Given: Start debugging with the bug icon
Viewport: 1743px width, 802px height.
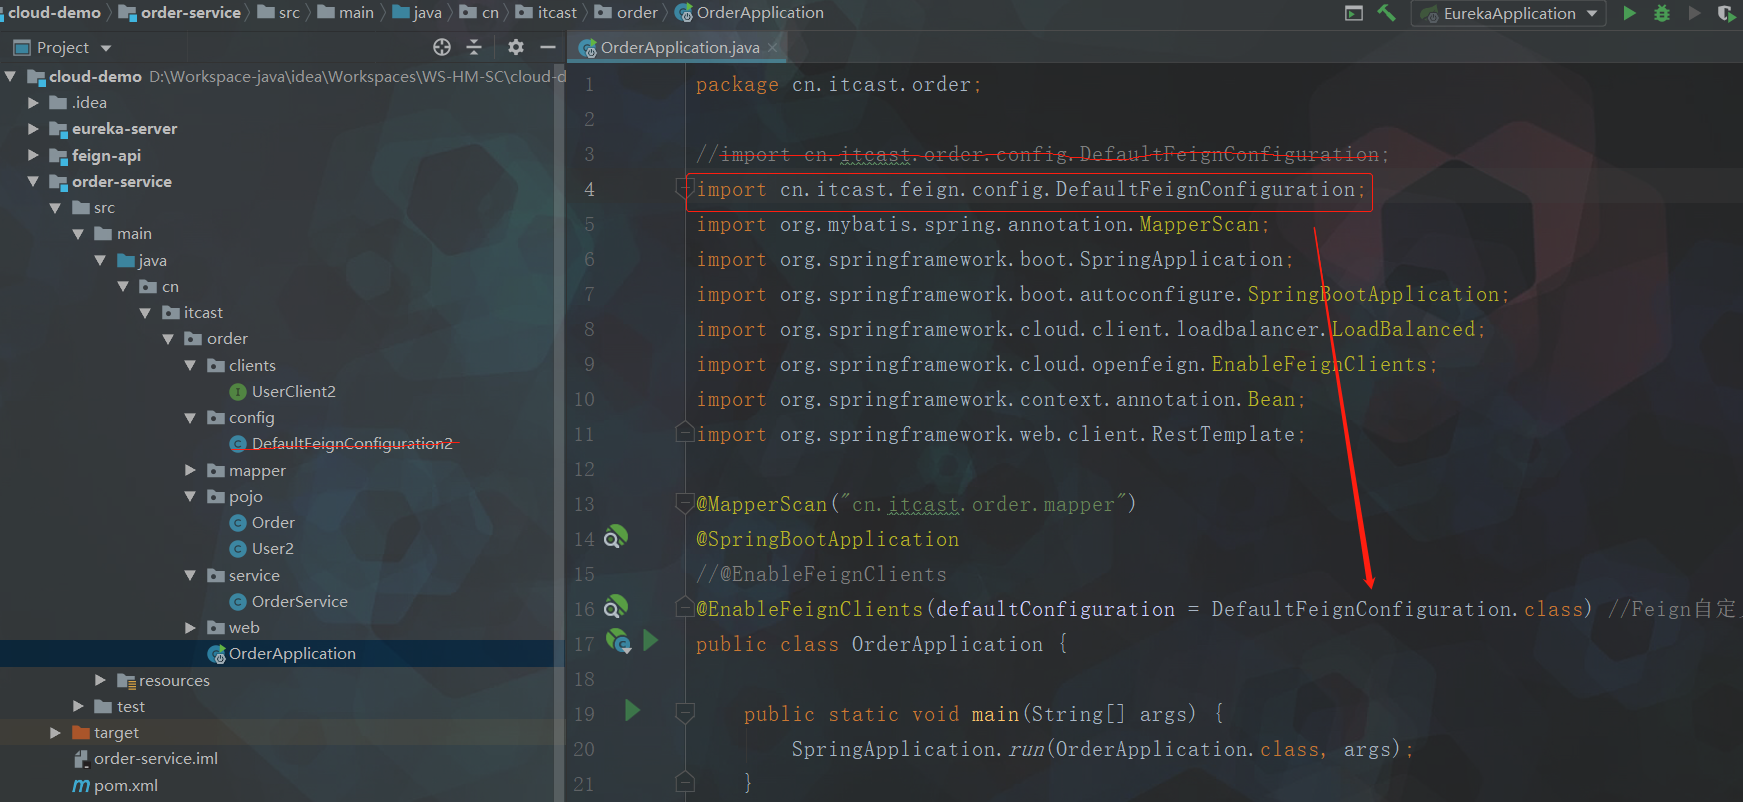Looking at the screenshot, I should [1662, 13].
